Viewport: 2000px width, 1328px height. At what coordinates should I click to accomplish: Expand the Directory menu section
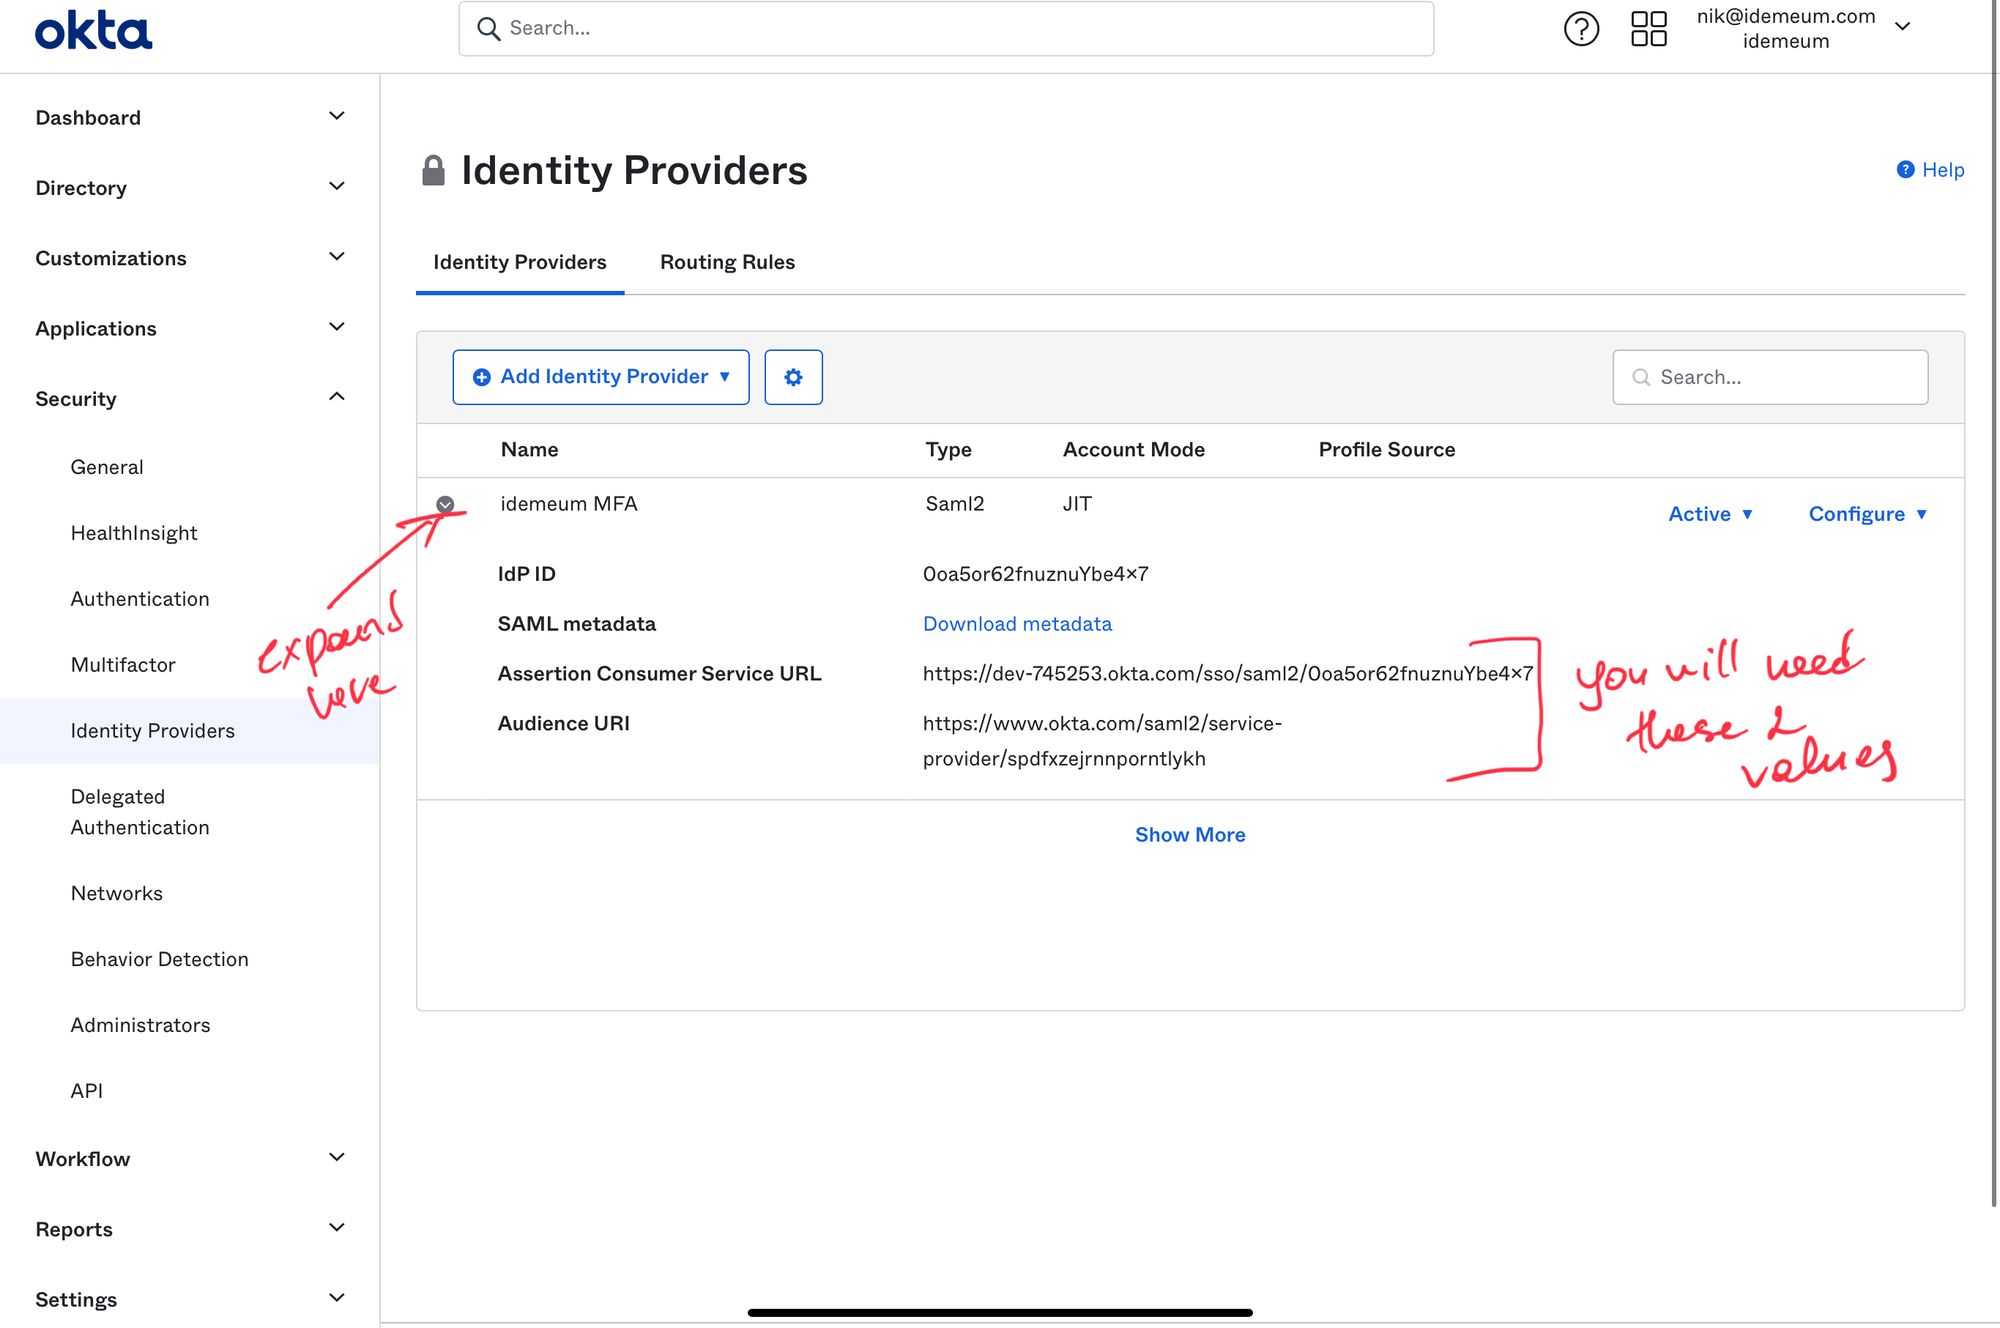[190, 187]
